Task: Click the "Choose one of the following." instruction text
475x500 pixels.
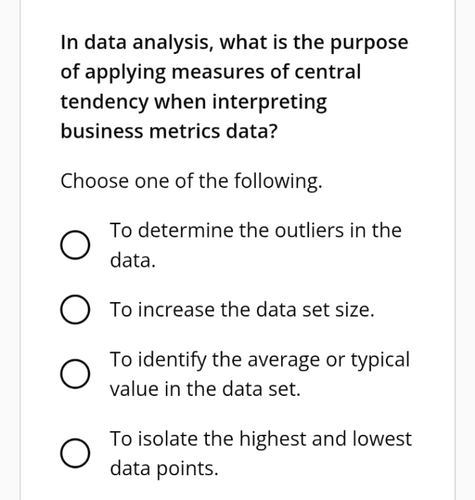Action: 191,182
